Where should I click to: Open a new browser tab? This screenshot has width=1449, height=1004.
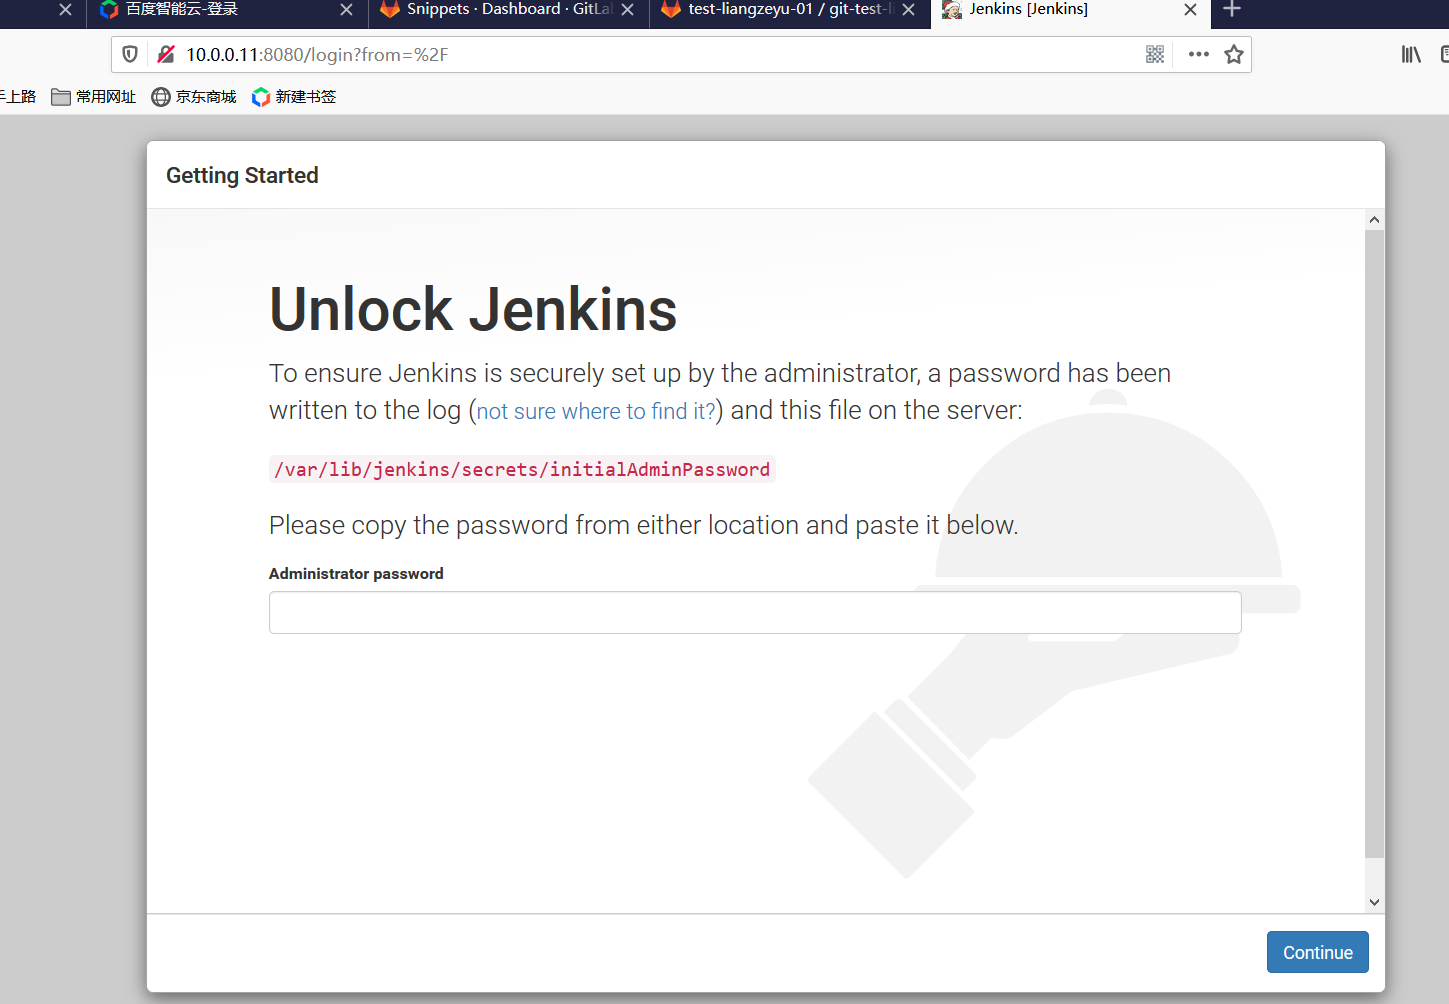pyautogui.click(x=1232, y=10)
